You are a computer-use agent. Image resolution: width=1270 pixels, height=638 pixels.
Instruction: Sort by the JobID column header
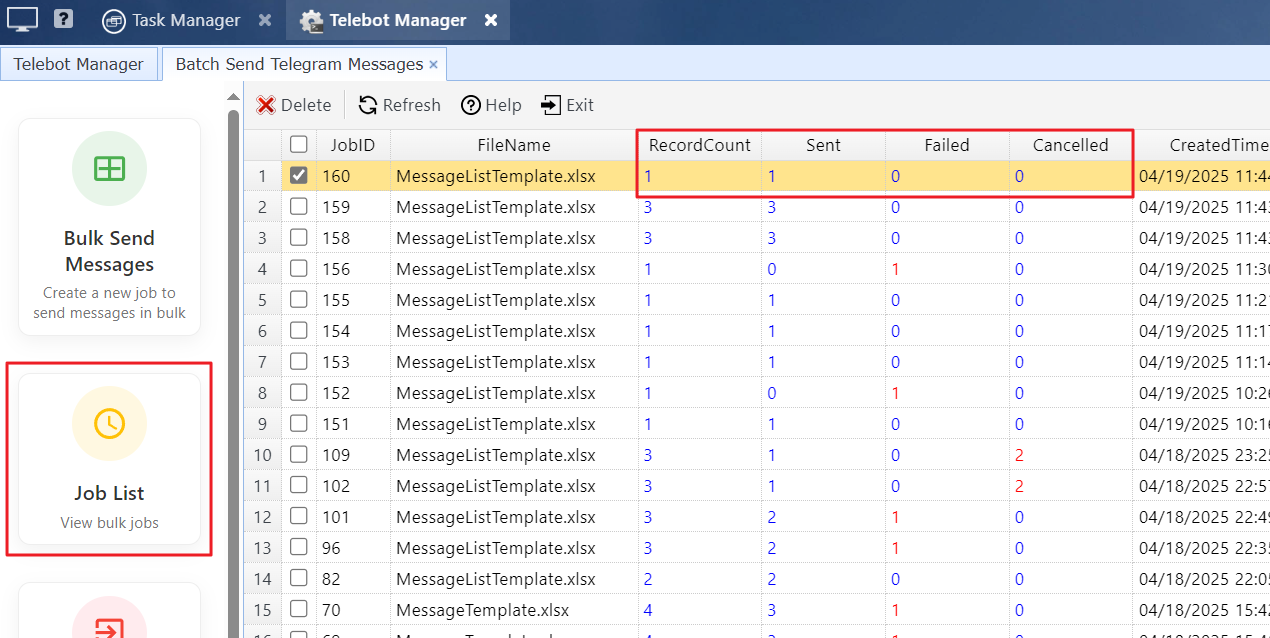coord(353,145)
